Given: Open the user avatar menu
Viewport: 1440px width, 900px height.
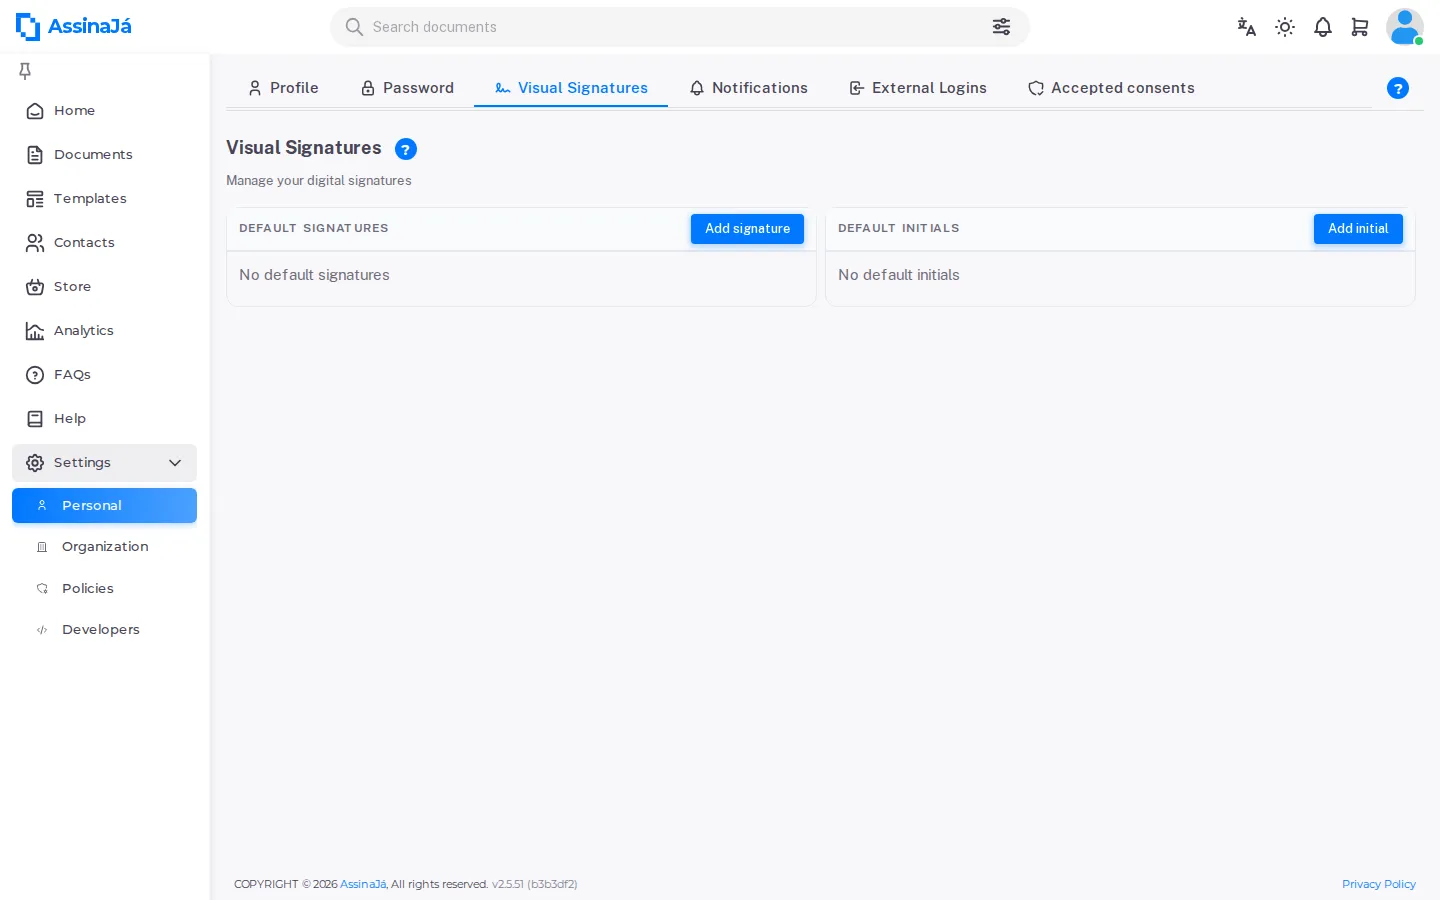Looking at the screenshot, I should [1405, 27].
